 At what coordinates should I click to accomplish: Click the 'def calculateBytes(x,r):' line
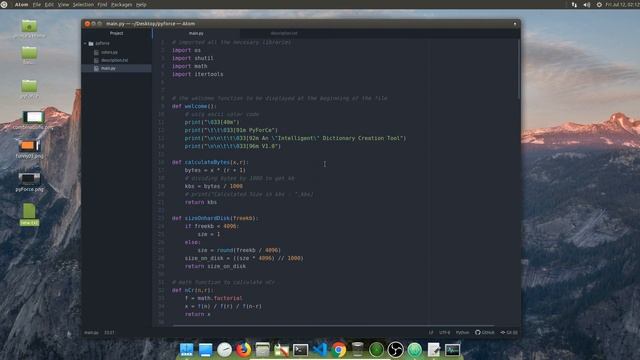(210, 162)
